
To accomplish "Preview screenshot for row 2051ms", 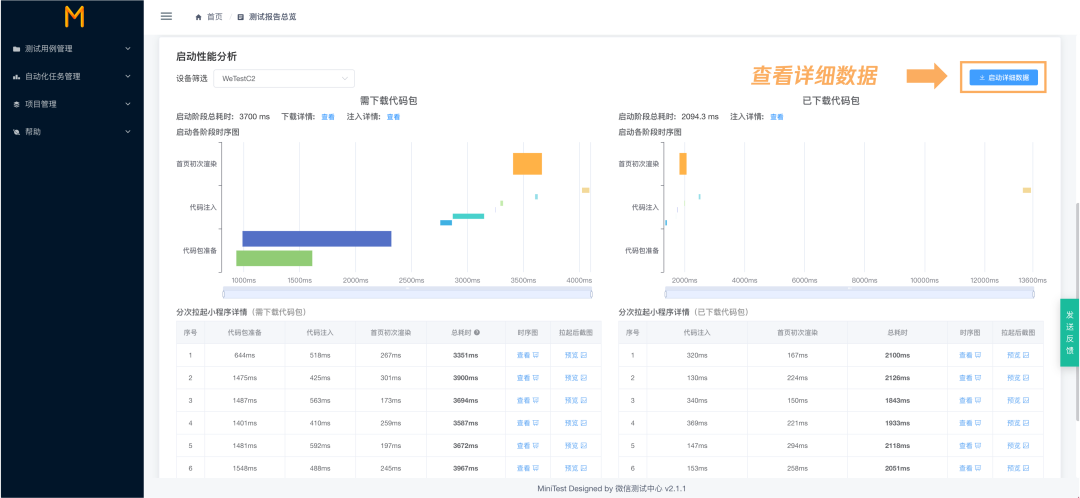I will pyautogui.click(x=1018, y=468).
